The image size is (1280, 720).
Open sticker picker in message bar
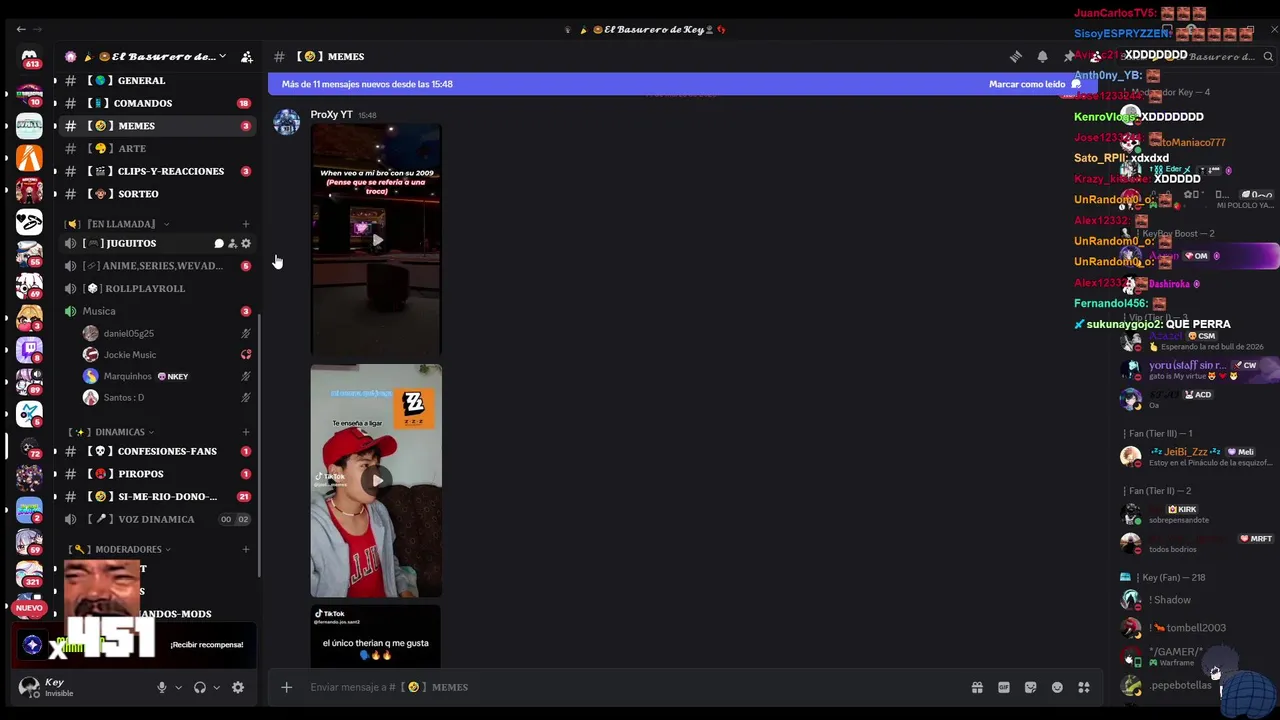tap(1031, 687)
